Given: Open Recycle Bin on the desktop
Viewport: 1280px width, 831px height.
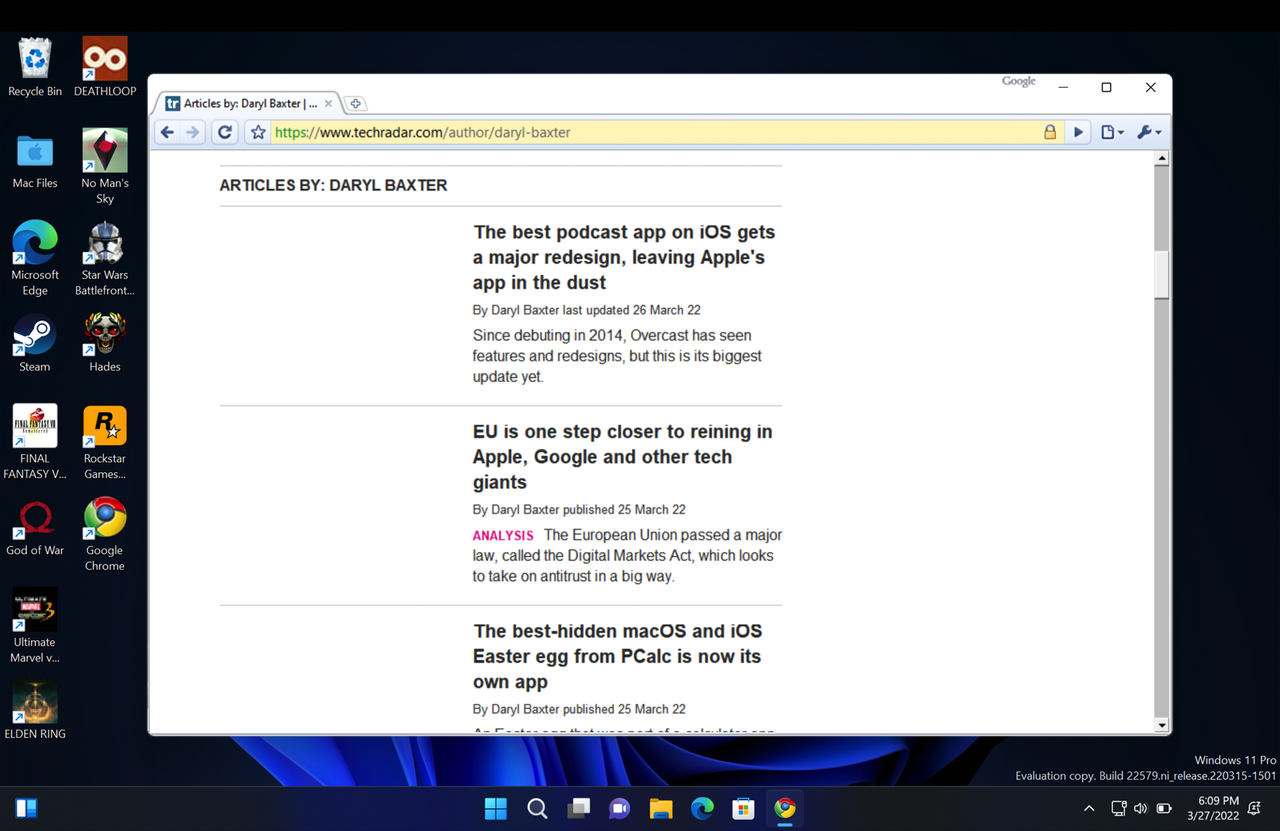Looking at the screenshot, I should point(35,67).
